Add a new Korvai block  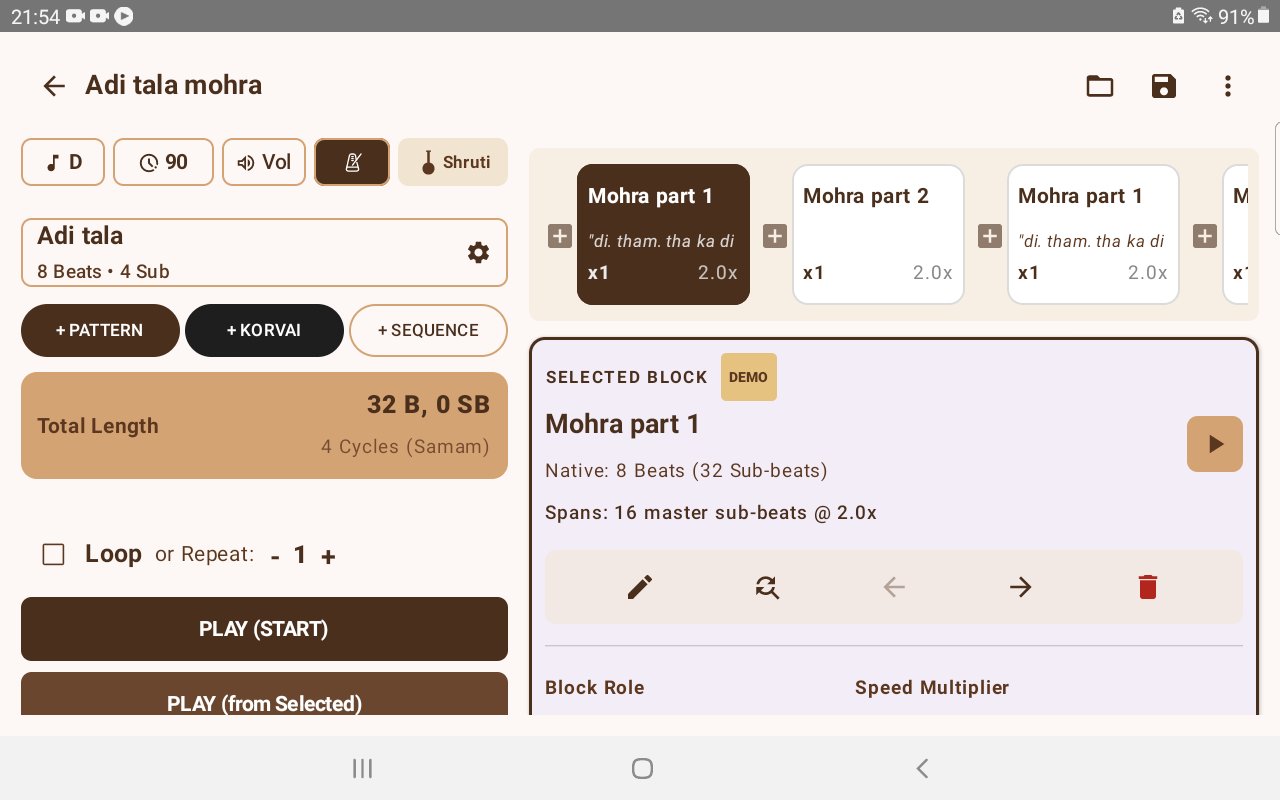(264, 330)
